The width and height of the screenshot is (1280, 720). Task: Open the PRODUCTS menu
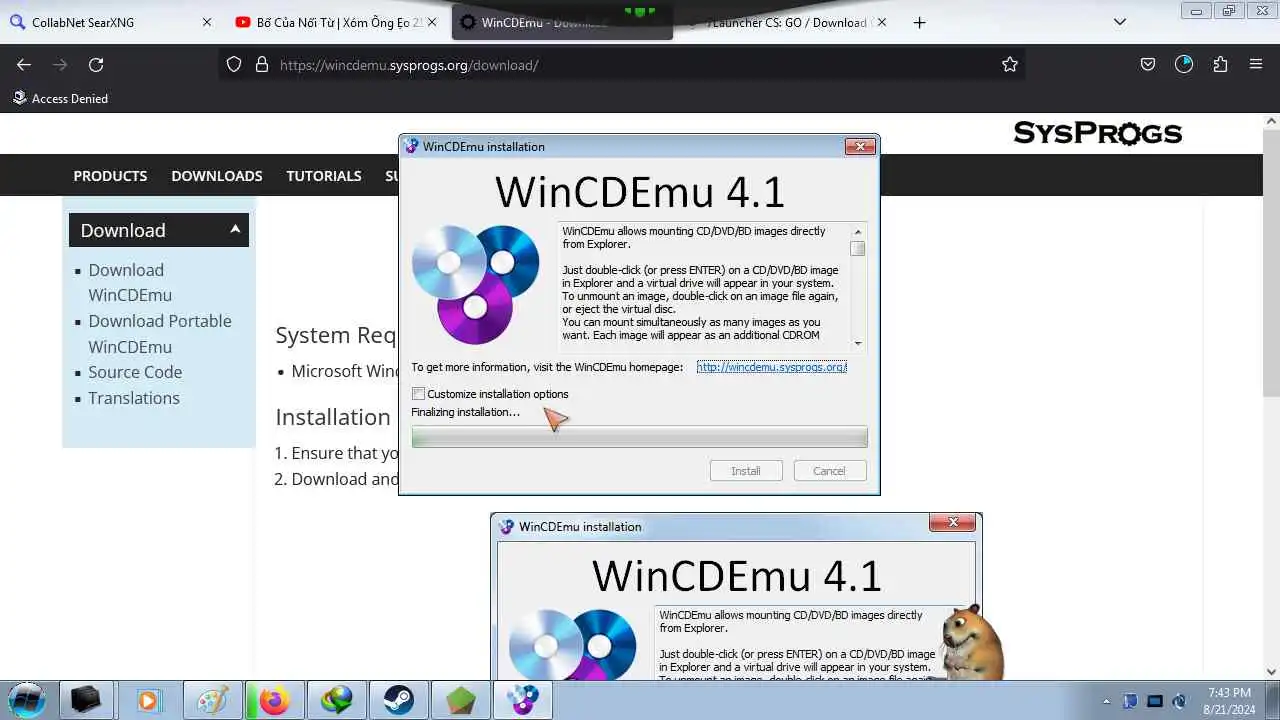point(110,175)
